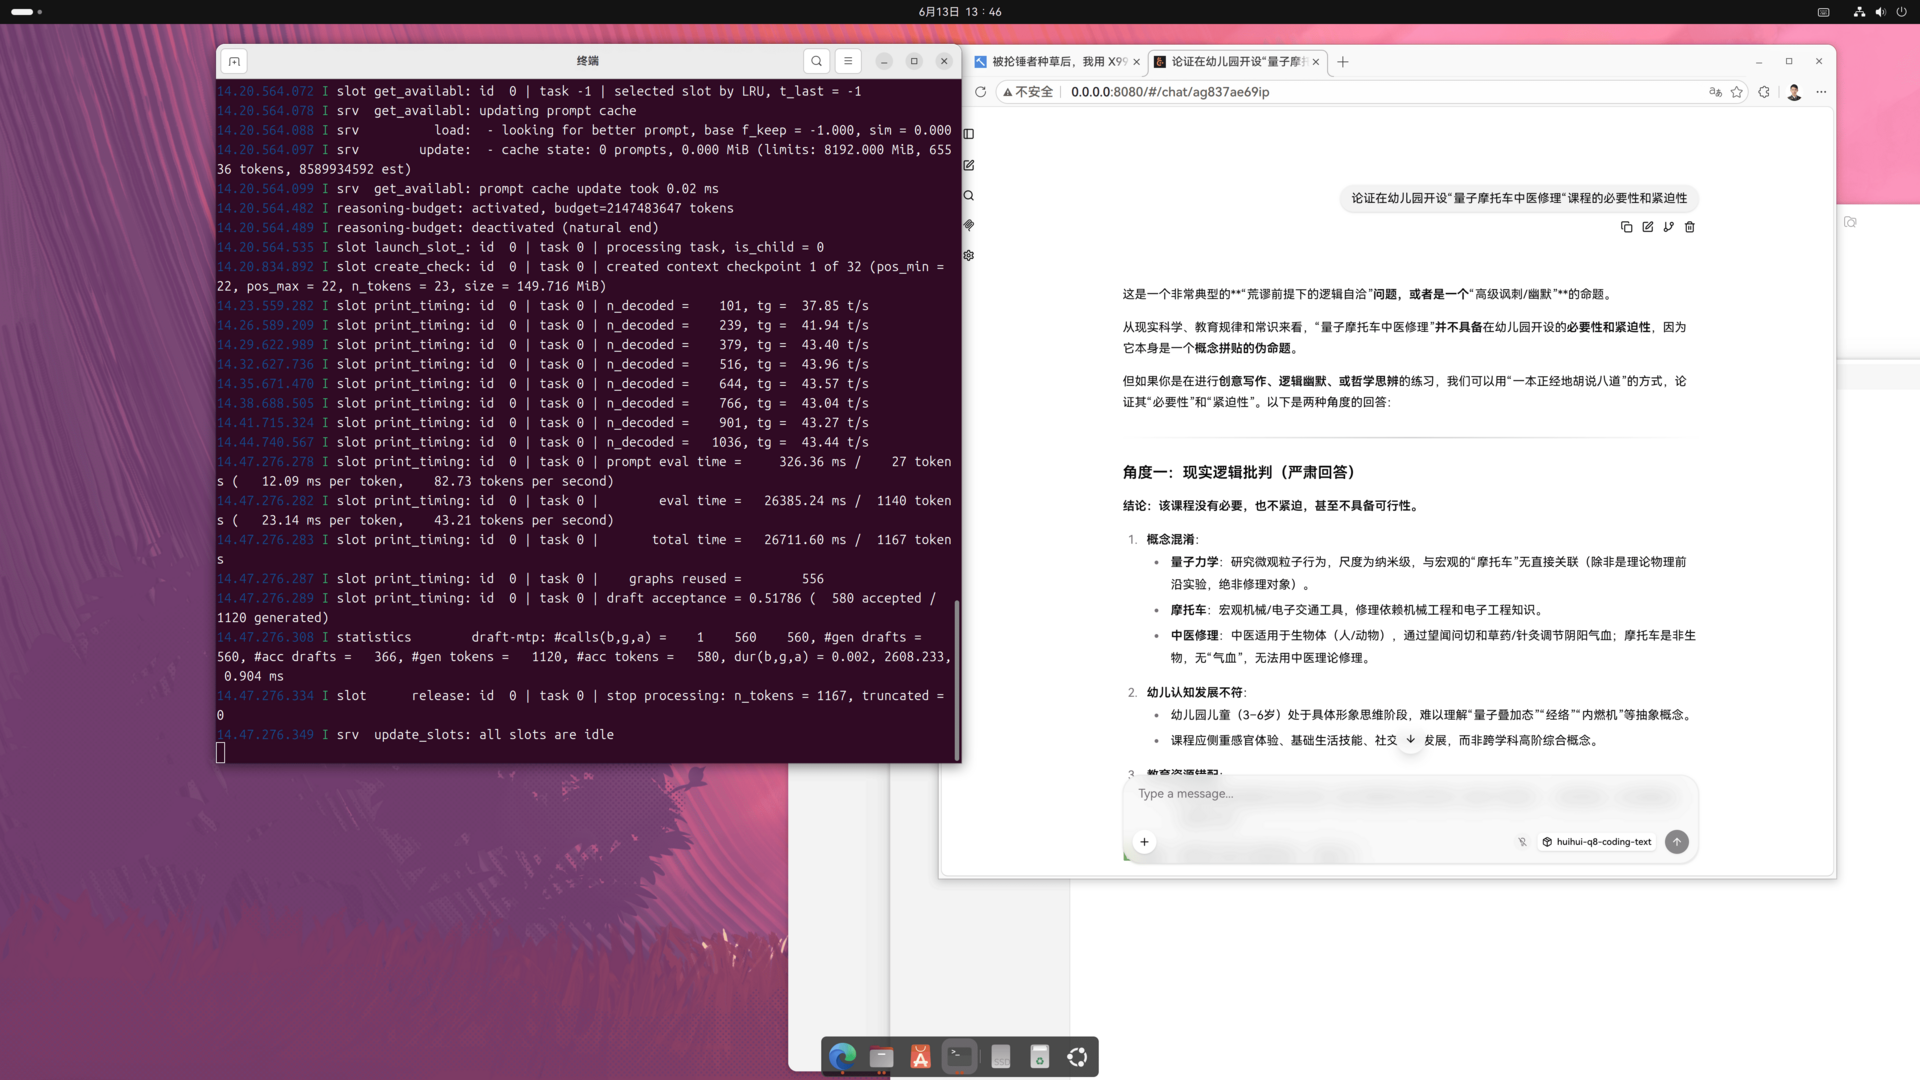Image resolution: width=1920 pixels, height=1080 pixels.
Task: Send the message with the arrow button
Action: click(x=1677, y=842)
